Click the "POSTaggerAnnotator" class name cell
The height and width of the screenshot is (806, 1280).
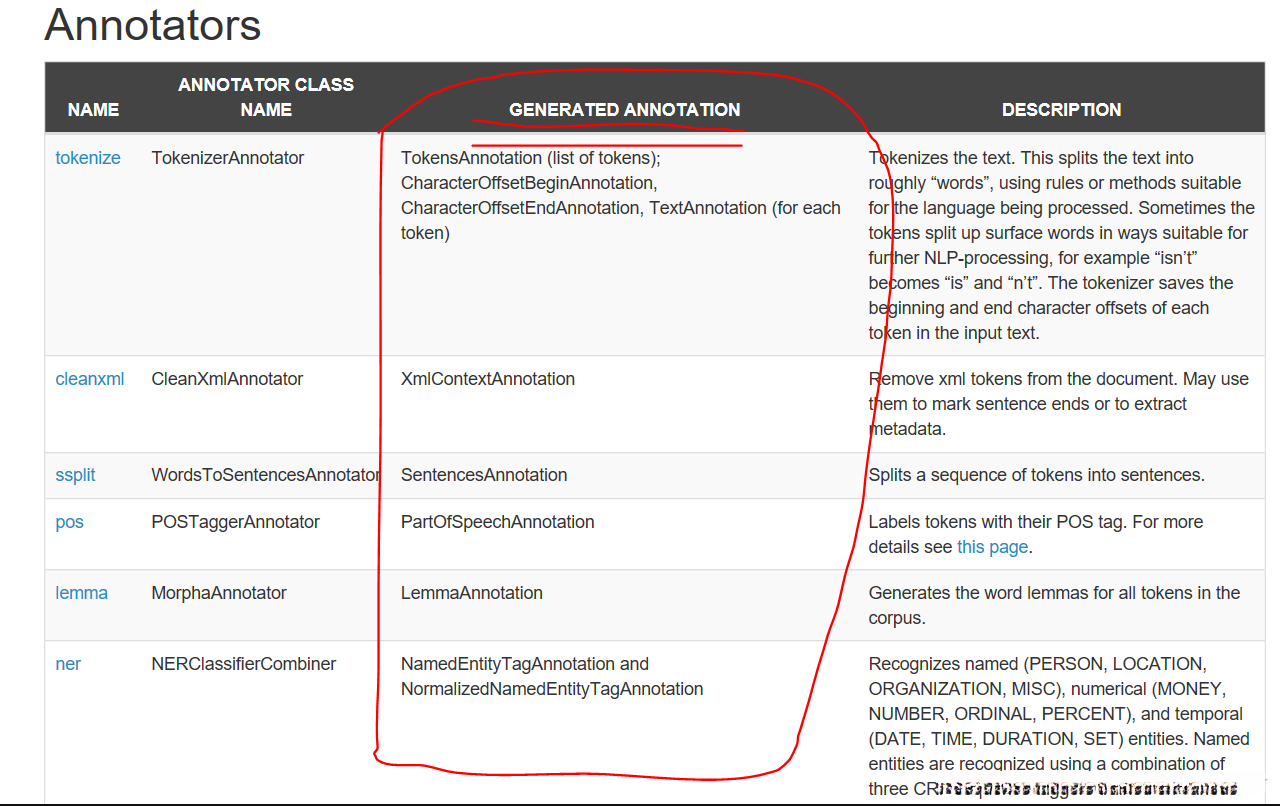236,522
